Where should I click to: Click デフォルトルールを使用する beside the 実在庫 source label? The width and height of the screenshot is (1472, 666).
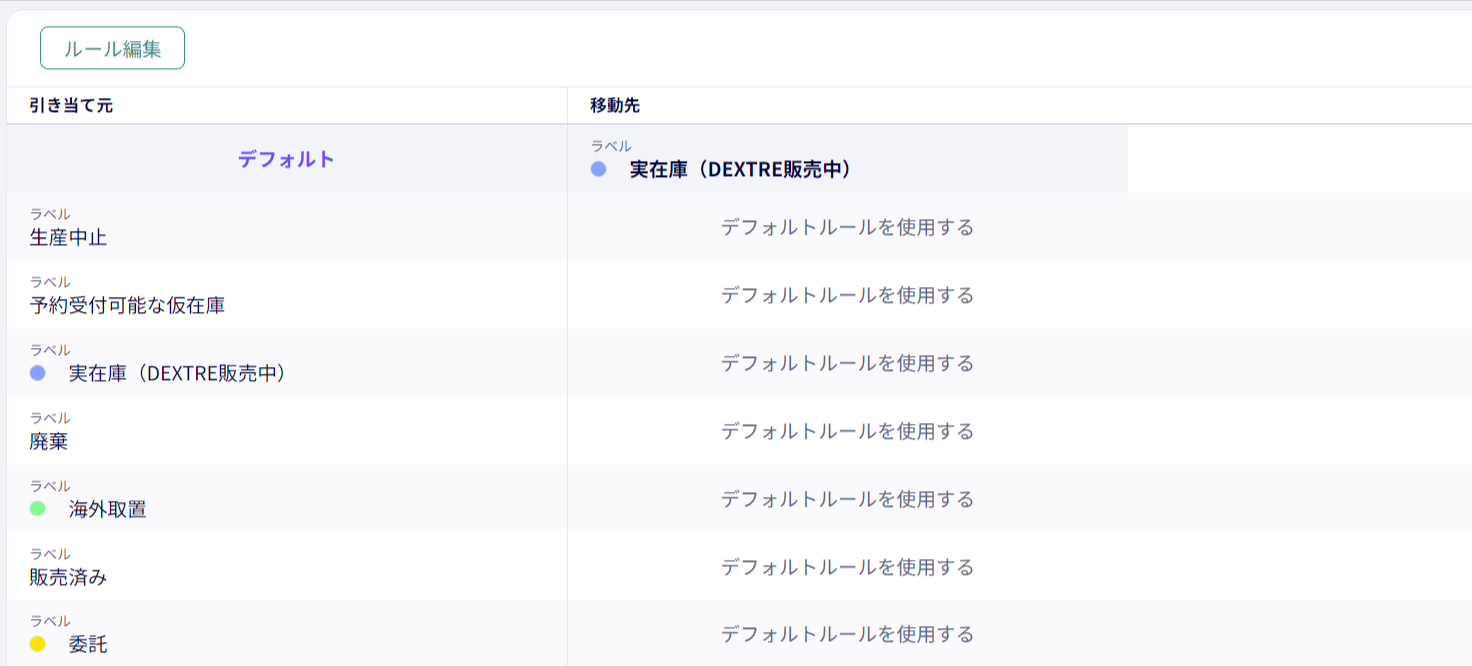pyautogui.click(x=848, y=363)
